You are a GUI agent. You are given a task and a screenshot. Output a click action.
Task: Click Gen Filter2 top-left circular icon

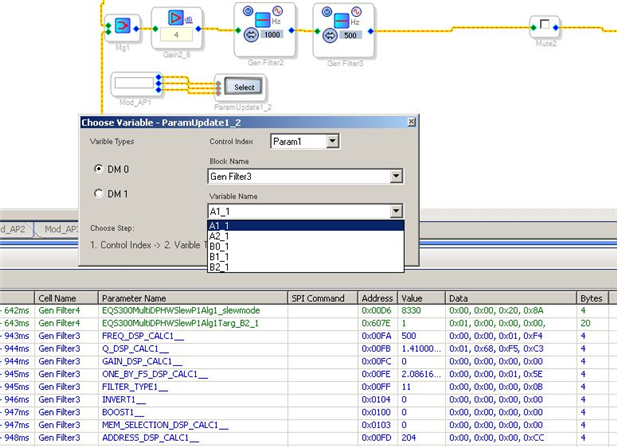pyautogui.click(x=248, y=11)
